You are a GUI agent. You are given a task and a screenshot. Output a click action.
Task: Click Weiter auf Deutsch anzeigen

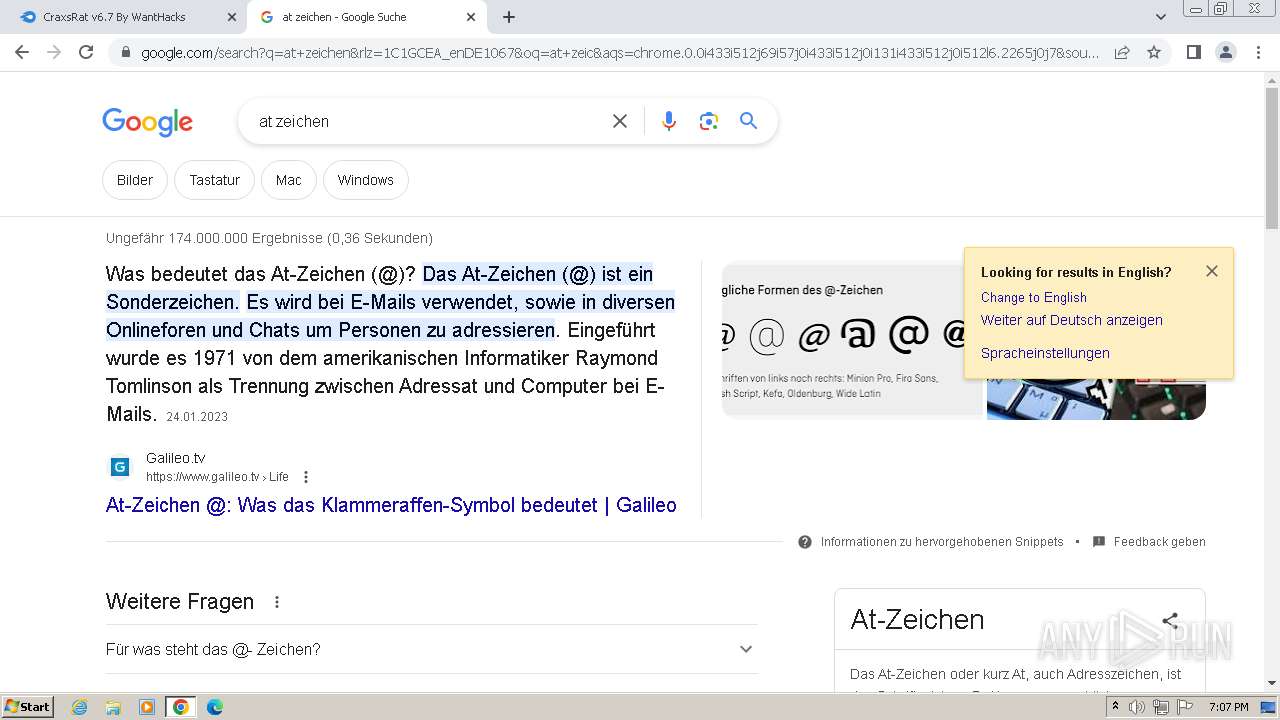pos(1071,320)
